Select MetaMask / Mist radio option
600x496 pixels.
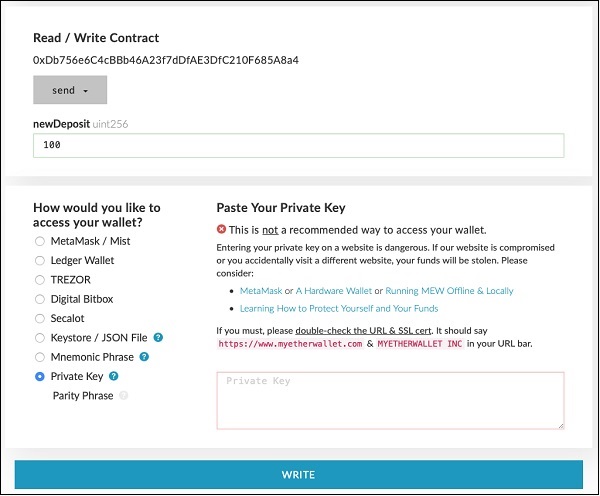point(40,241)
